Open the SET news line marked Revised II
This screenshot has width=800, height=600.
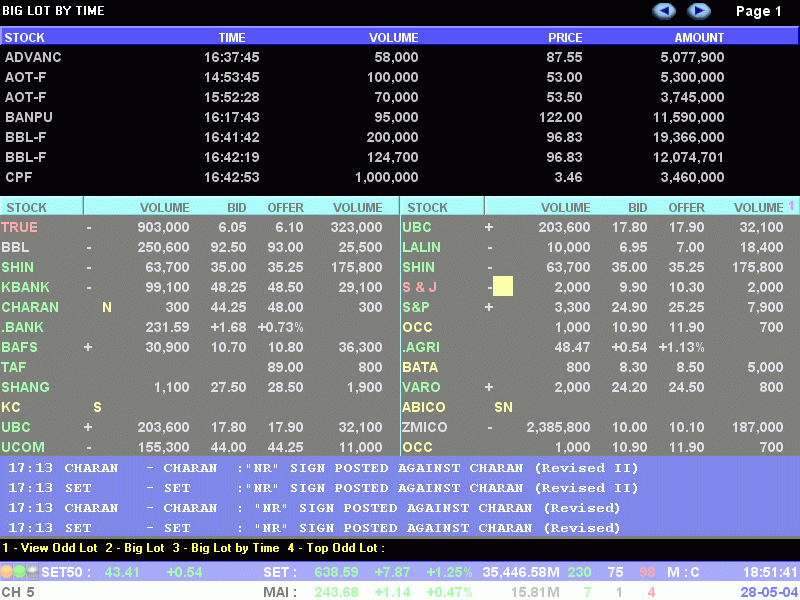323,488
